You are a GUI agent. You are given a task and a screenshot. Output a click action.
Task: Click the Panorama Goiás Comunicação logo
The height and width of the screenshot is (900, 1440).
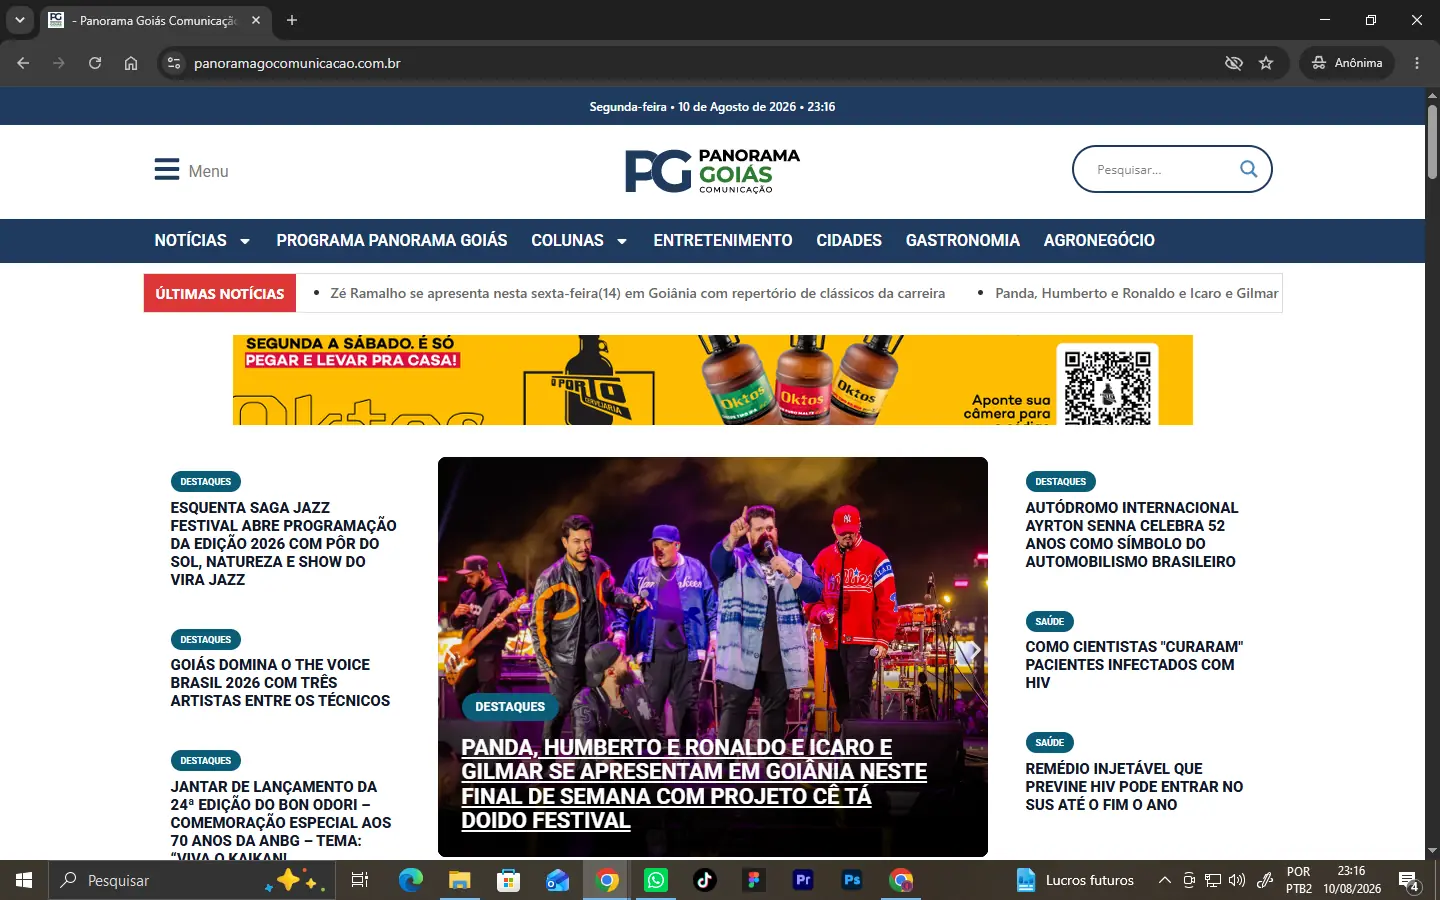712,171
